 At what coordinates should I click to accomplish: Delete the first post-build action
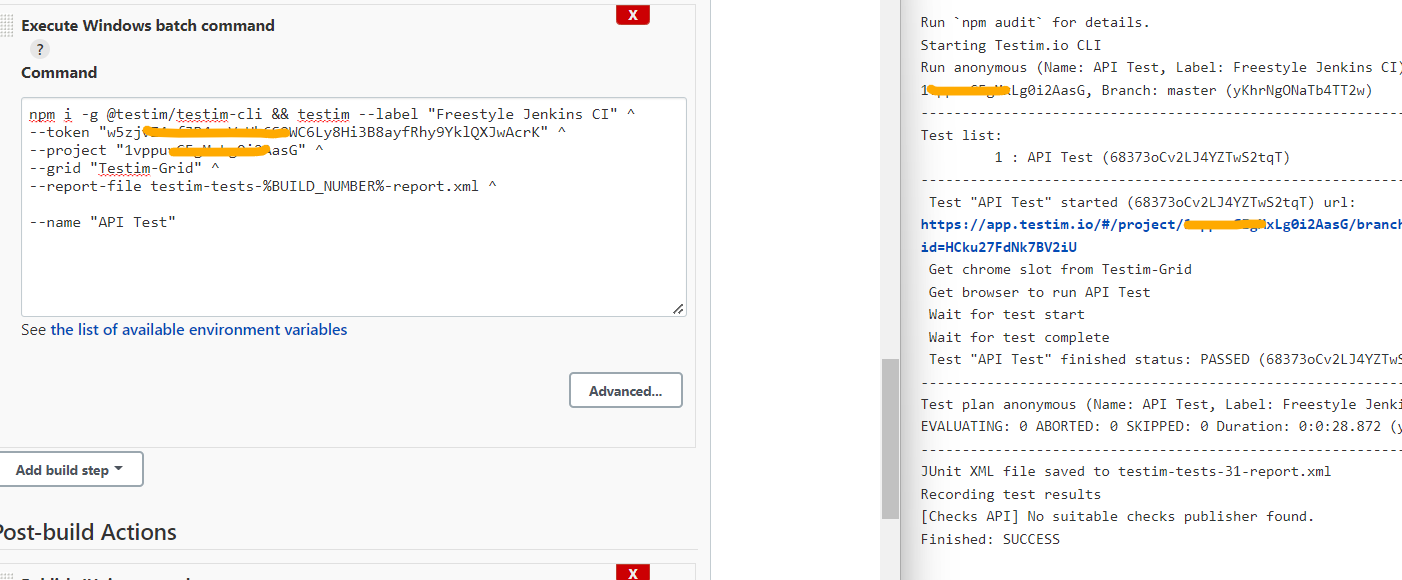click(x=633, y=573)
